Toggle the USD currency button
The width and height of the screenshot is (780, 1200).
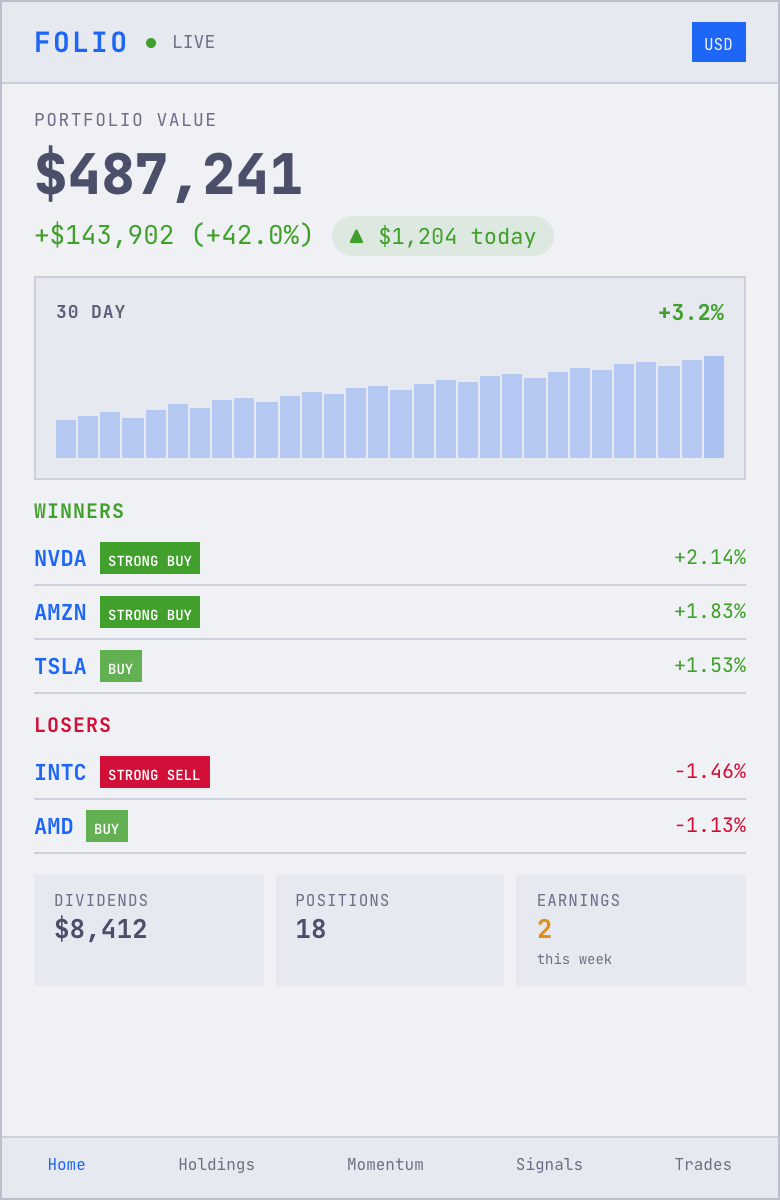(718, 43)
